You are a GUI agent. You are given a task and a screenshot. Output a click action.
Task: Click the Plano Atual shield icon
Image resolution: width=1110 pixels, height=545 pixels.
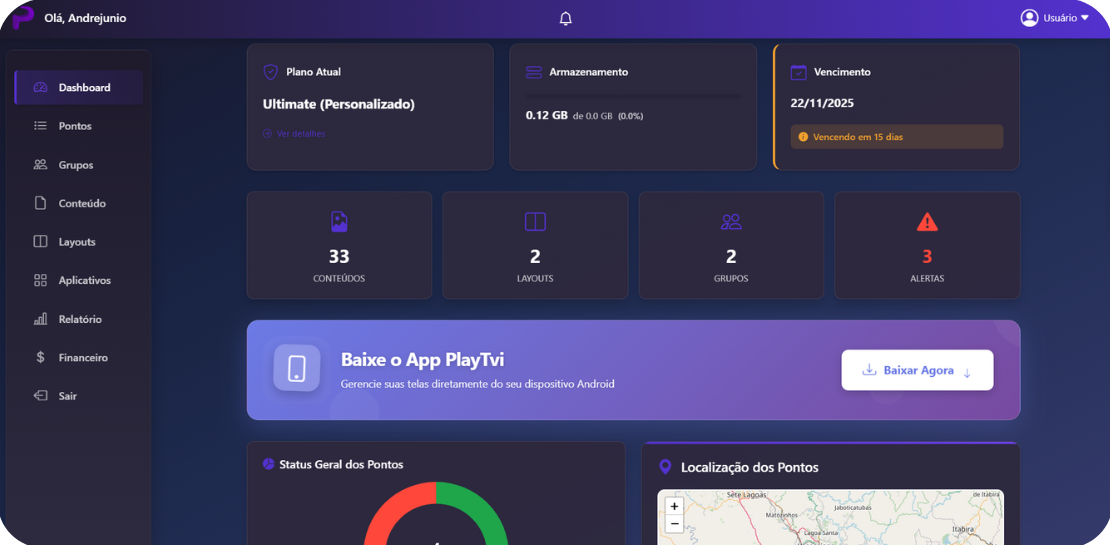[x=270, y=72]
